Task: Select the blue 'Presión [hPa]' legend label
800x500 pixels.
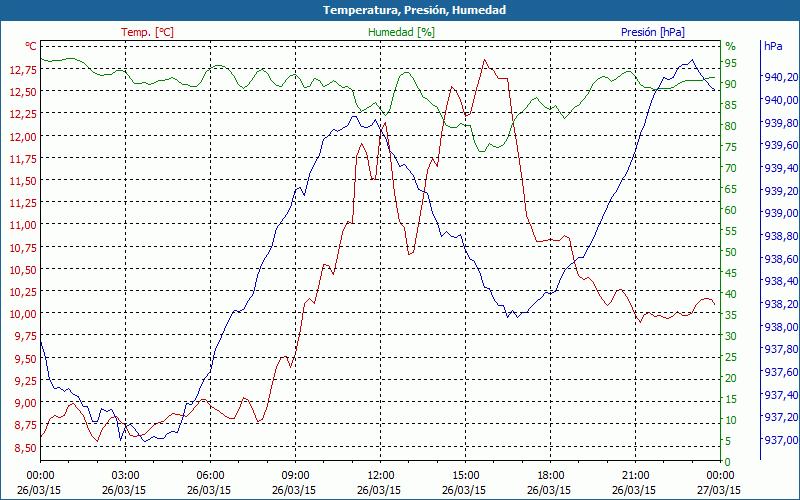Action: (x=653, y=32)
